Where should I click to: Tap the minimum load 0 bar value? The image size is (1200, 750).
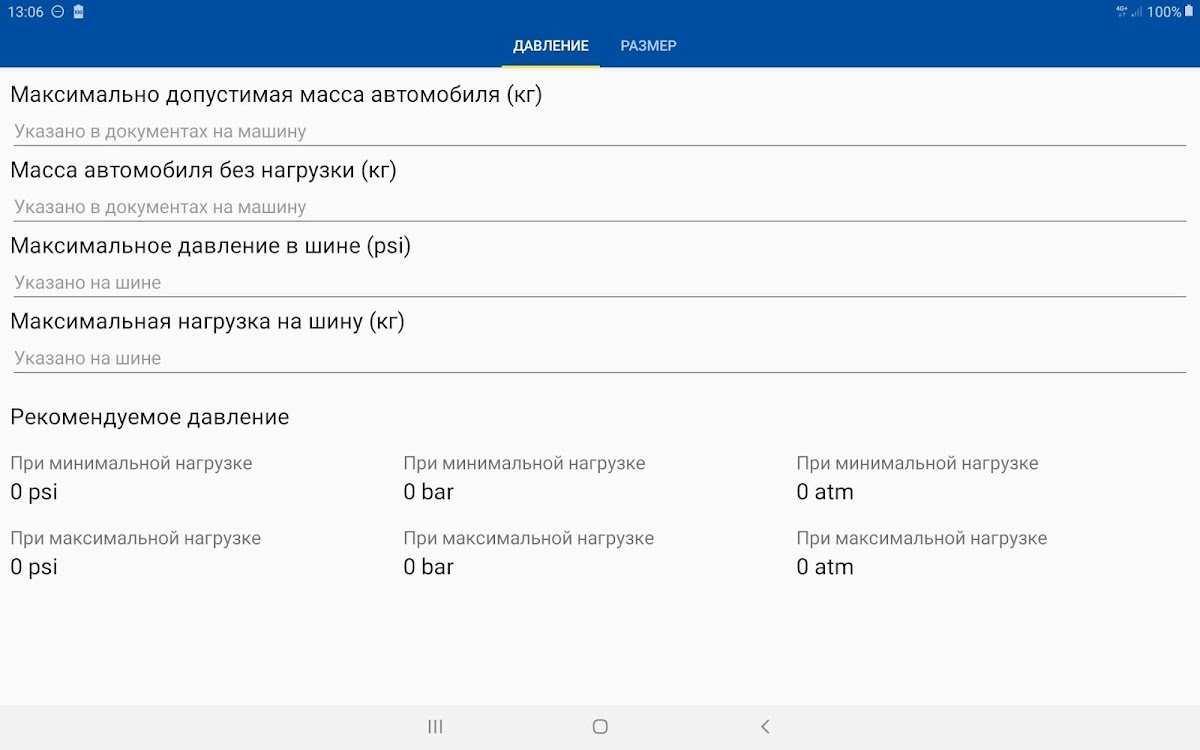[x=428, y=492]
